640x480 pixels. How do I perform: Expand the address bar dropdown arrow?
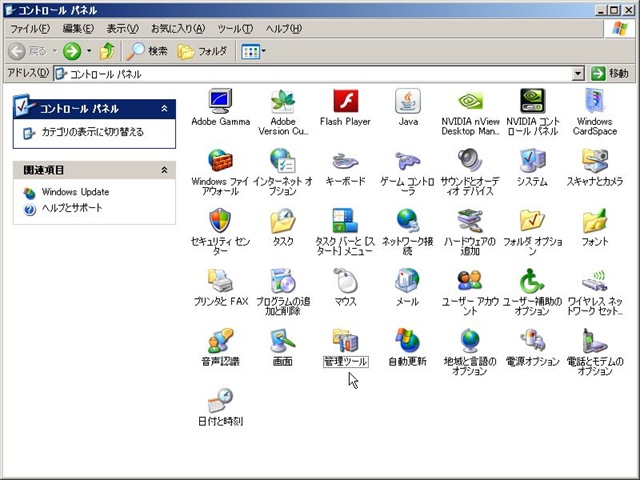[x=578, y=74]
